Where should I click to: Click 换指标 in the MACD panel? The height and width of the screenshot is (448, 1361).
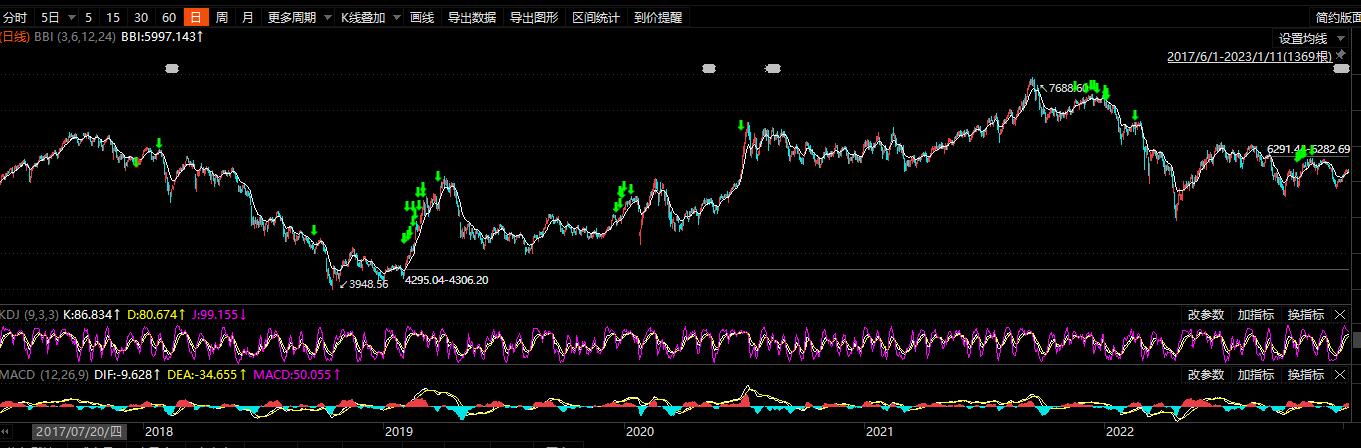[x=1305, y=375]
